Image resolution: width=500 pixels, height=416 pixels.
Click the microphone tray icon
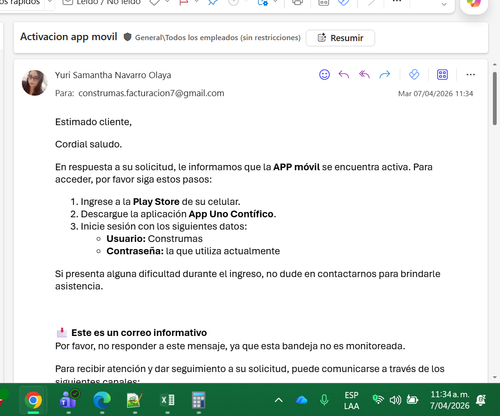pyautogui.click(x=324, y=400)
